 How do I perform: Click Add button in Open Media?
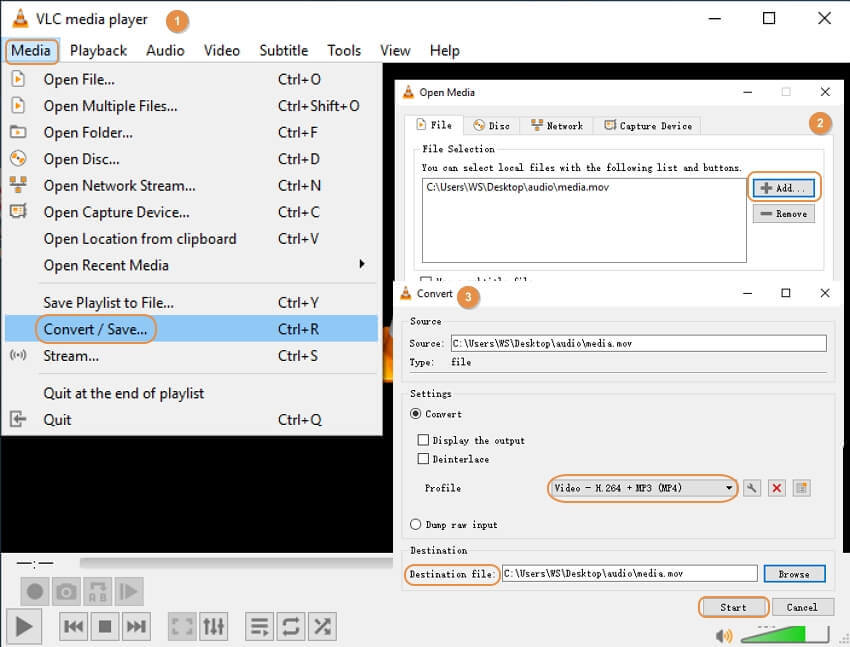point(784,188)
